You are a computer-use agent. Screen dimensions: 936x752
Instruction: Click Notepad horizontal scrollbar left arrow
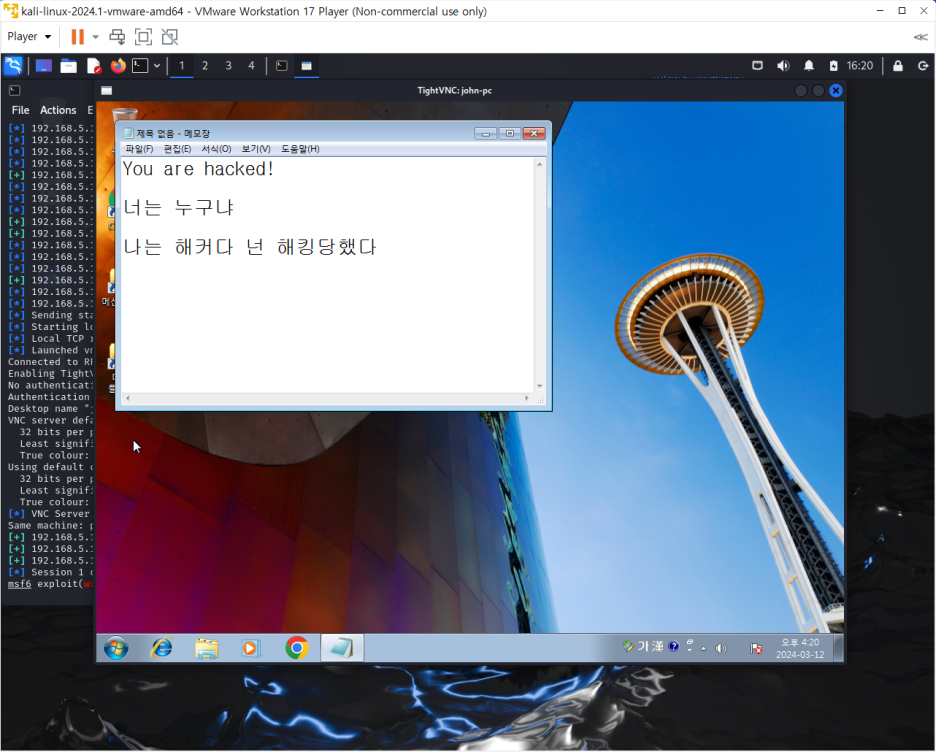point(127,398)
